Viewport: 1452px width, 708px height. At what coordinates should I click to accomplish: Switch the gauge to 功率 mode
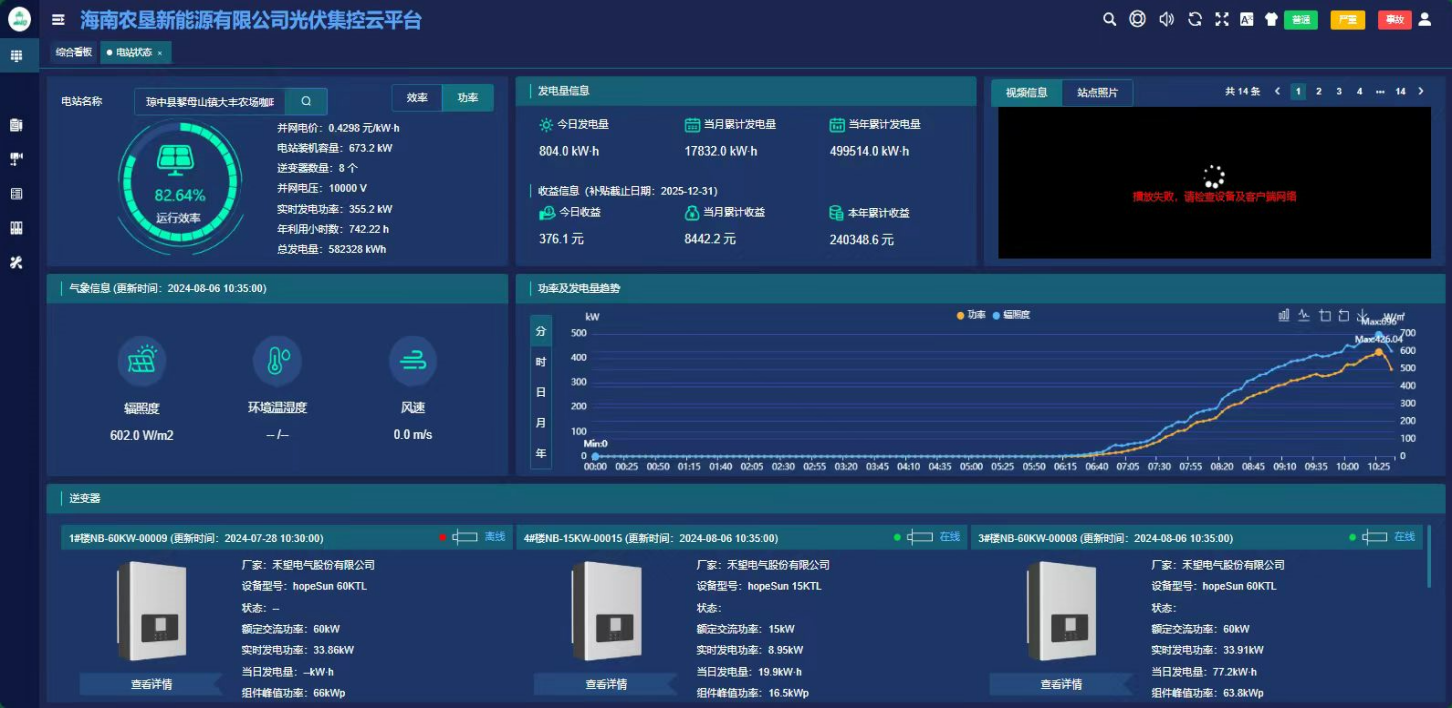(x=468, y=98)
